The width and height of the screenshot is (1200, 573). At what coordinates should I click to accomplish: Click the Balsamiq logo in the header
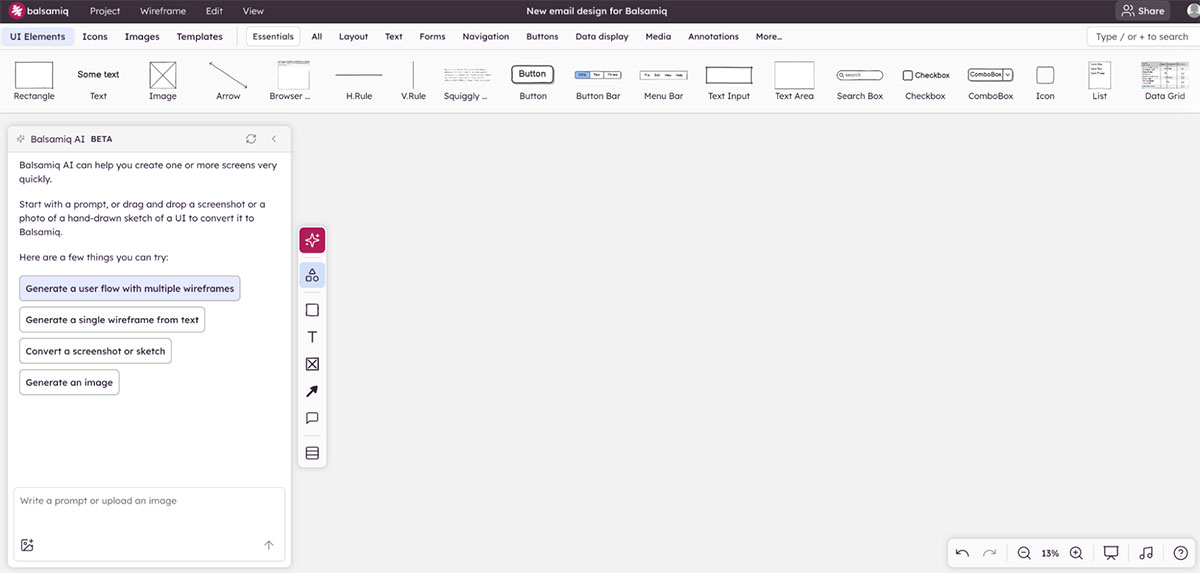pyautogui.click(x=39, y=11)
